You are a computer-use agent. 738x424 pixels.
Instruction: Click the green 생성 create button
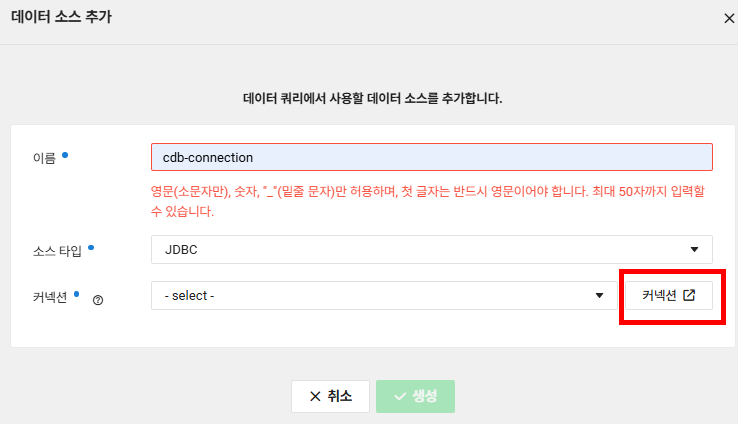415,396
